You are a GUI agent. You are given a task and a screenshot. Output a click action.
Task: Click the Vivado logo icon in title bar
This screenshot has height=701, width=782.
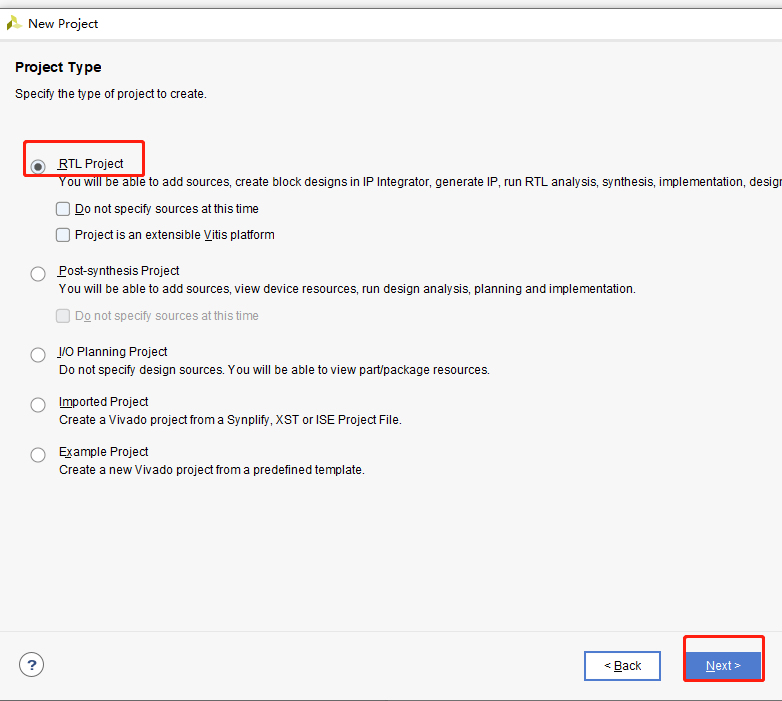14,23
